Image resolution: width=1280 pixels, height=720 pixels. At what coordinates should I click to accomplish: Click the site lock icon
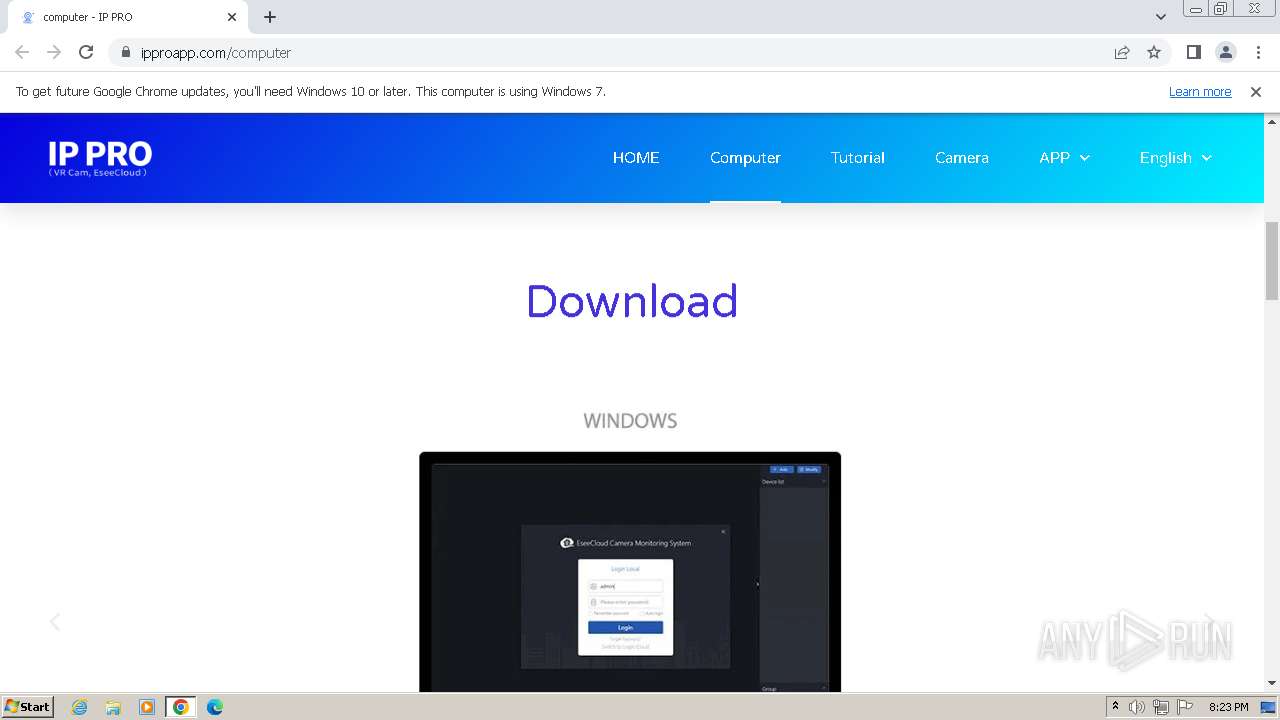pyautogui.click(x=126, y=52)
